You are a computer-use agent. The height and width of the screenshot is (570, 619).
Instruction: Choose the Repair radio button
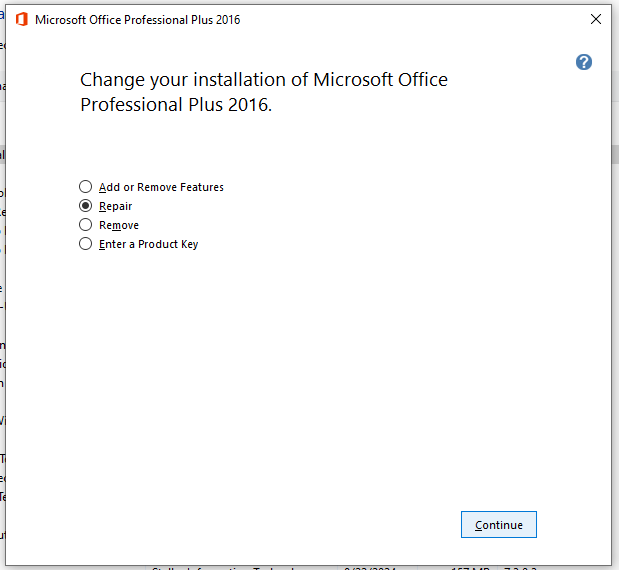(x=85, y=206)
